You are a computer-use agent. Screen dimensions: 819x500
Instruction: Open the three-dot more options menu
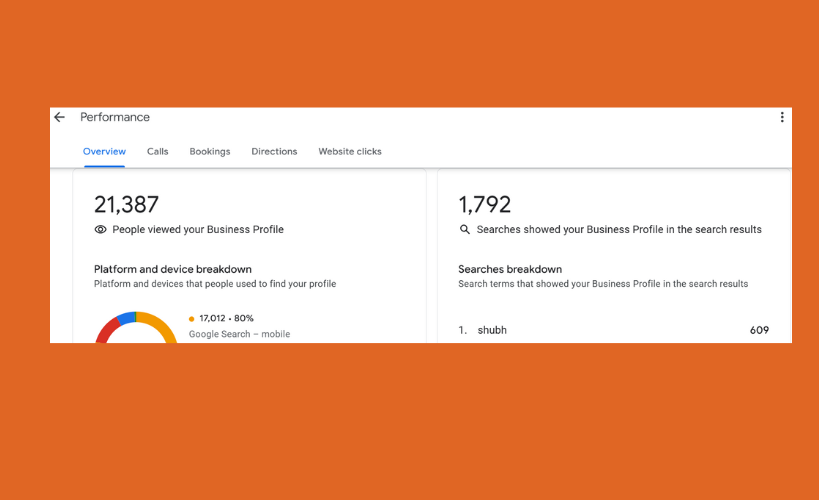click(782, 117)
